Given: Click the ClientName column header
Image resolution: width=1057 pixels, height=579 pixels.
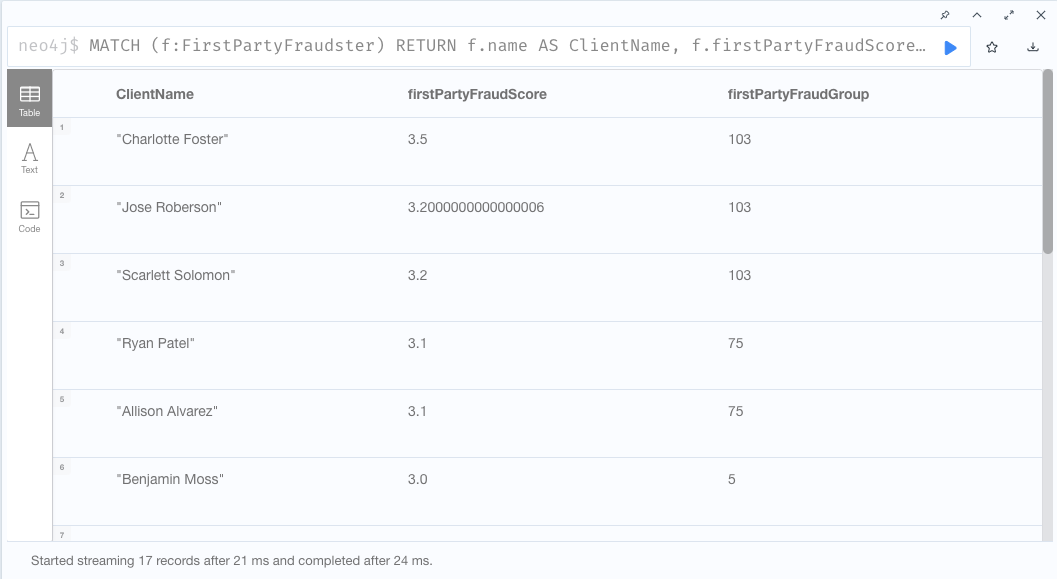Looking at the screenshot, I should 154,94.
